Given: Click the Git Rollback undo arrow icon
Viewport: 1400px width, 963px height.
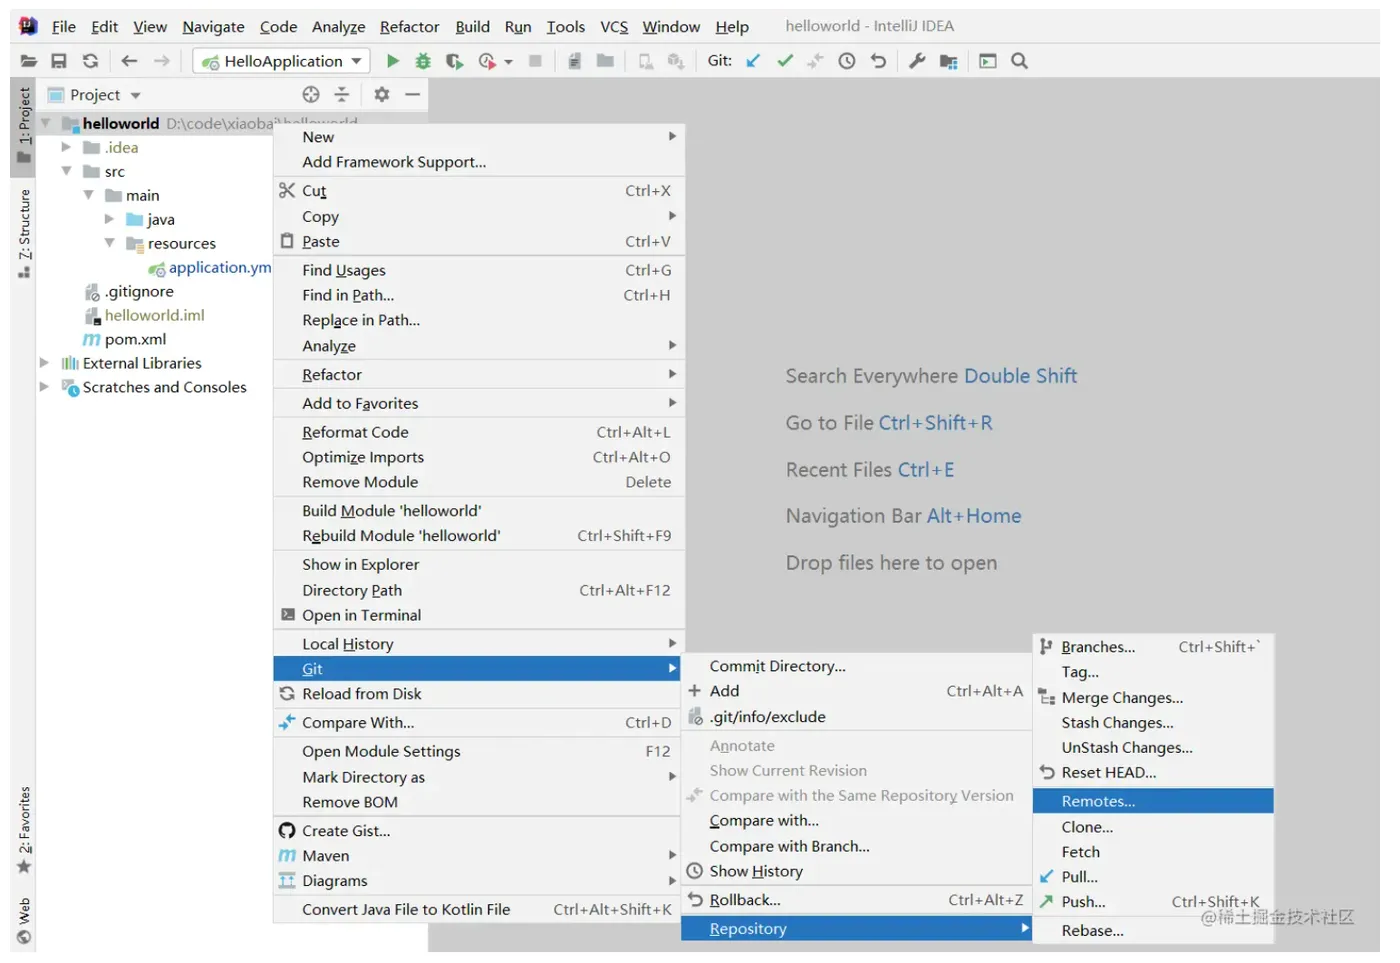Looking at the screenshot, I should [x=878, y=61].
